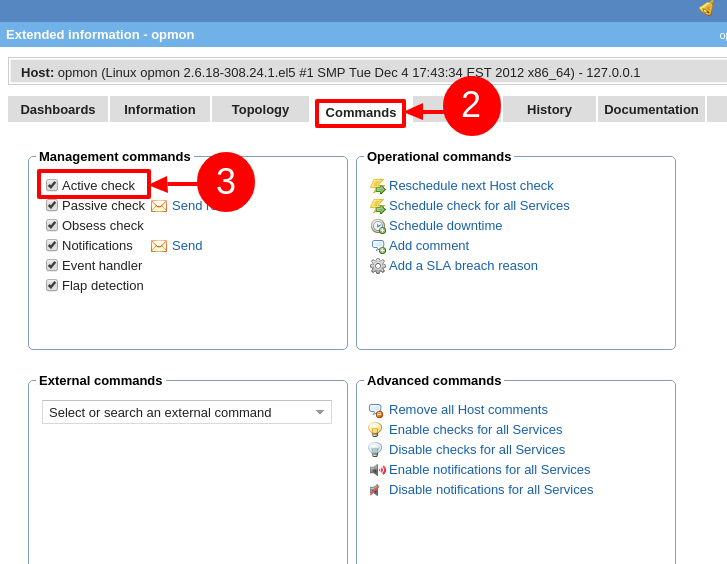The height and width of the screenshot is (564, 727).
Task: Switch to the Topology tab
Action: click(260, 109)
